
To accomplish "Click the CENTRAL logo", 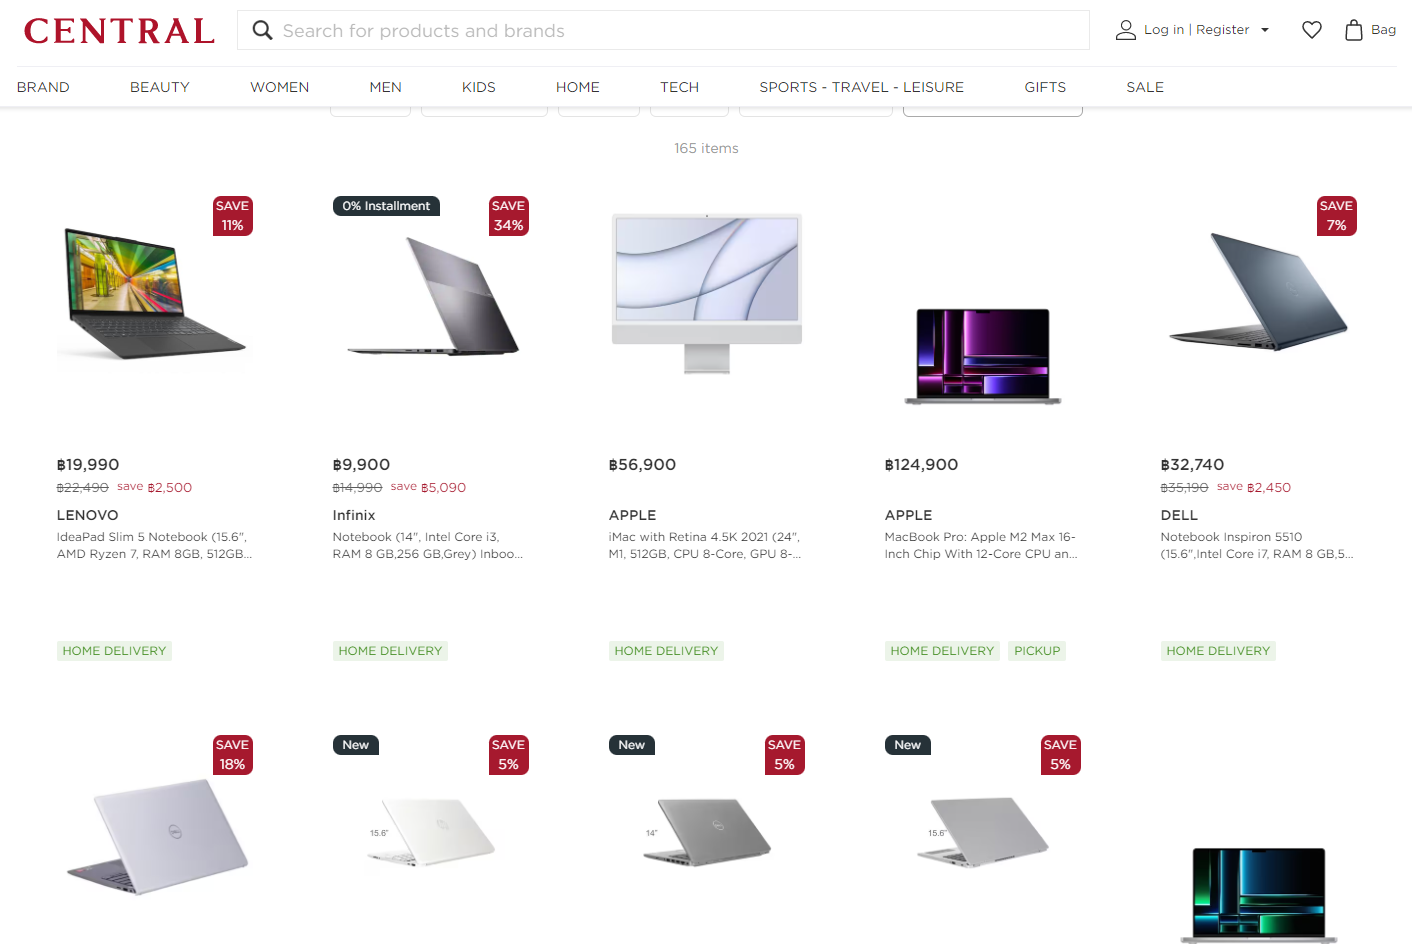I will pos(119,31).
